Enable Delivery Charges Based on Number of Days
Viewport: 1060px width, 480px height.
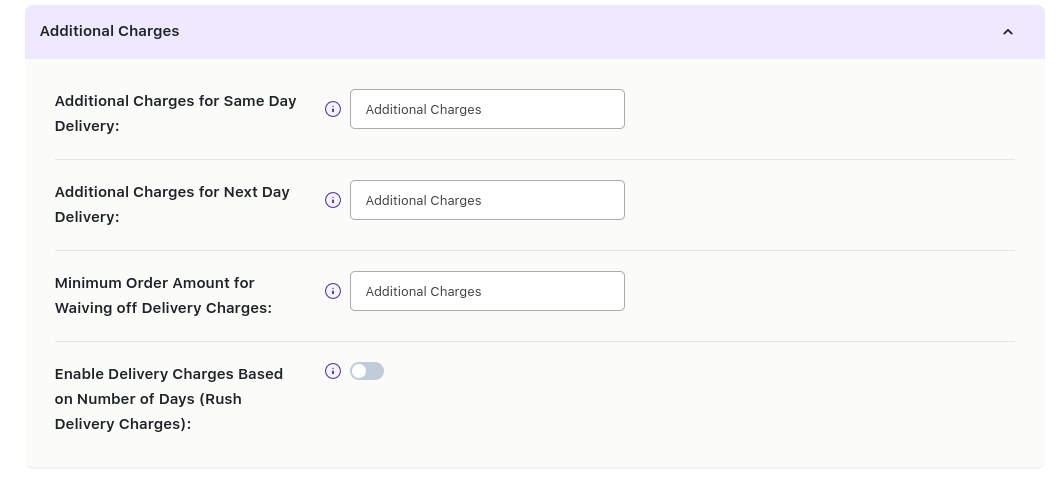366,371
